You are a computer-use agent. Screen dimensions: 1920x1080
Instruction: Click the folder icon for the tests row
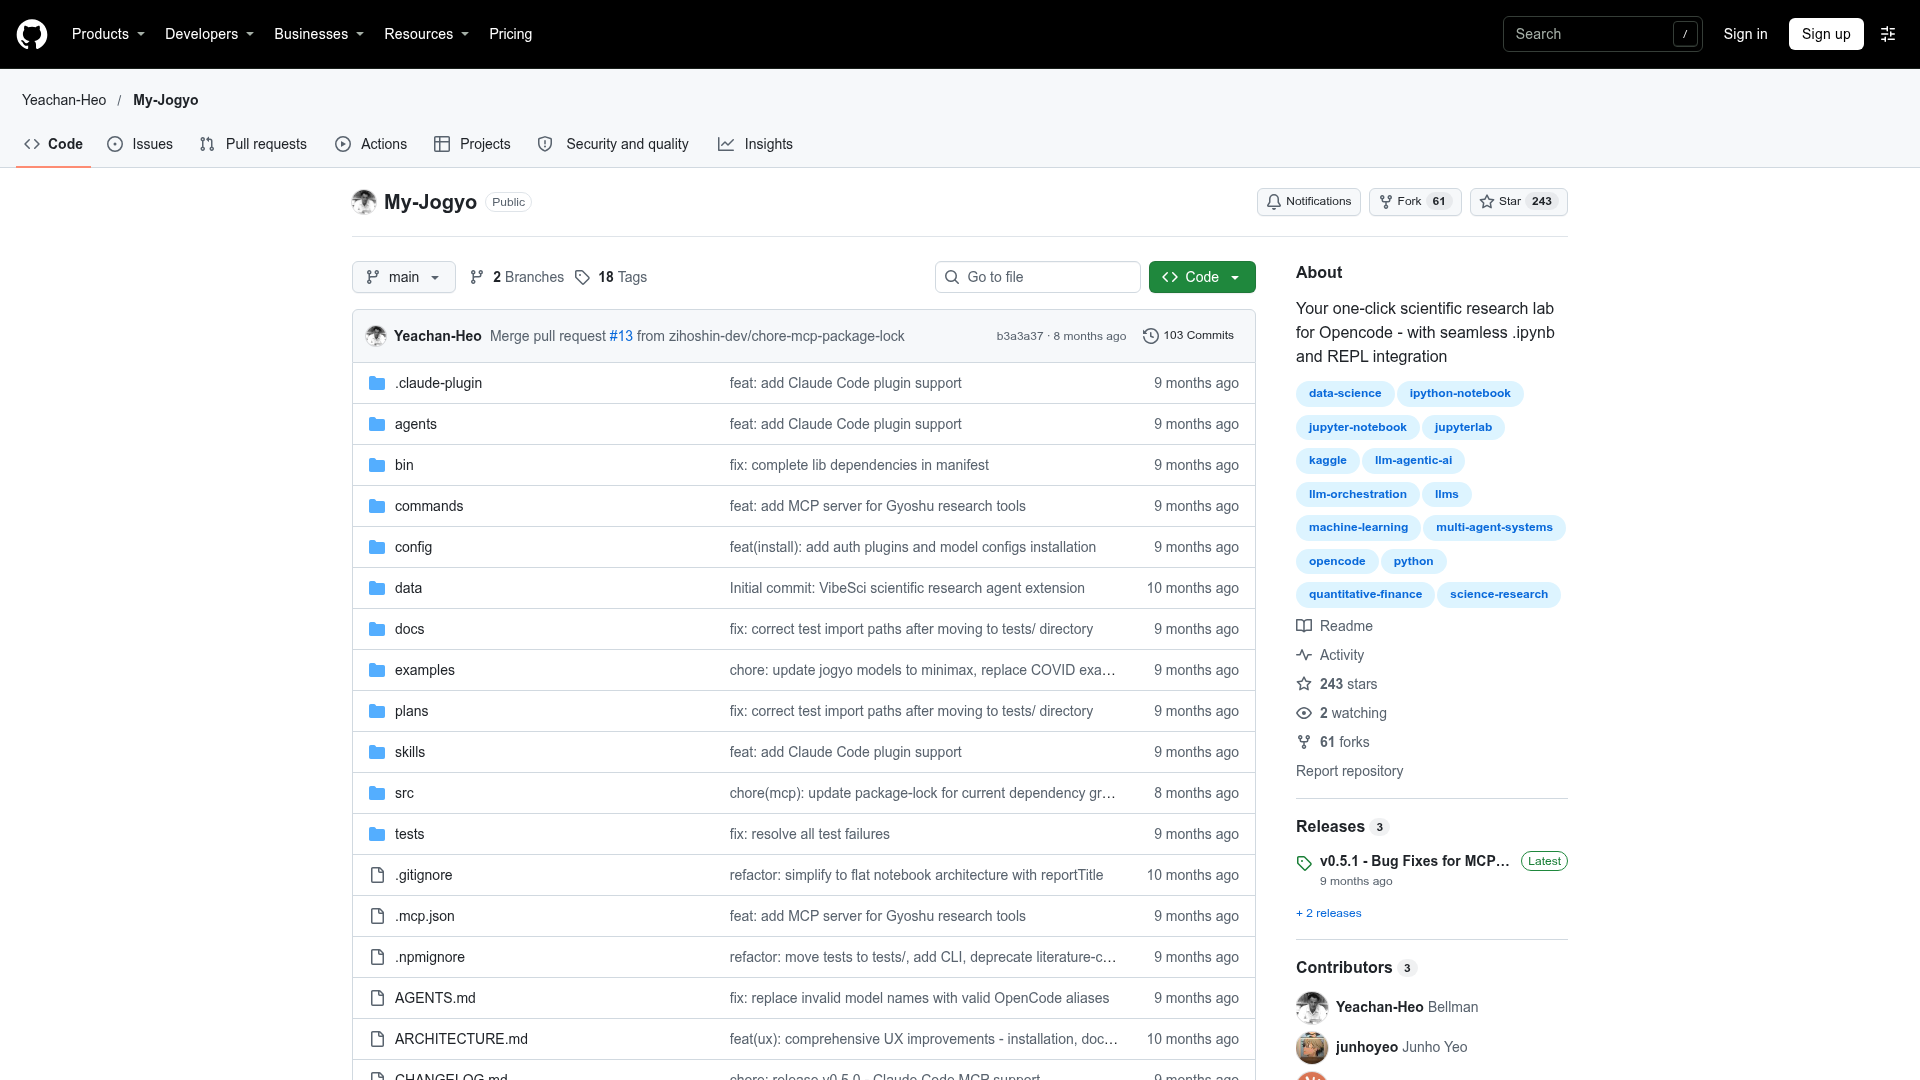pyautogui.click(x=377, y=834)
